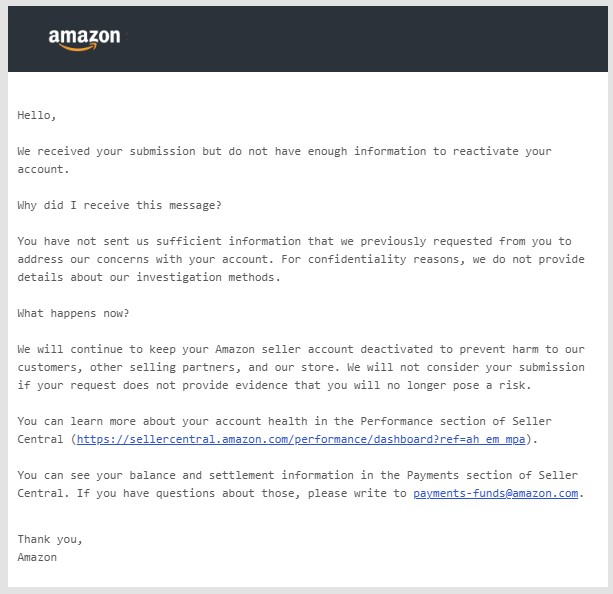Click the line starting "We will continue to keep"

coord(301,349)
